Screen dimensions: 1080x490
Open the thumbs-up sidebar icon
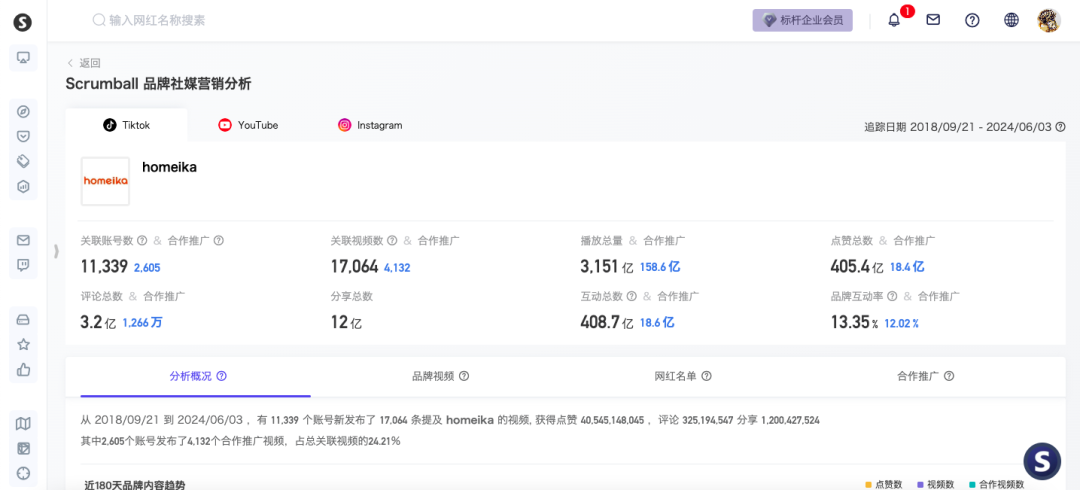click(23, 369)
